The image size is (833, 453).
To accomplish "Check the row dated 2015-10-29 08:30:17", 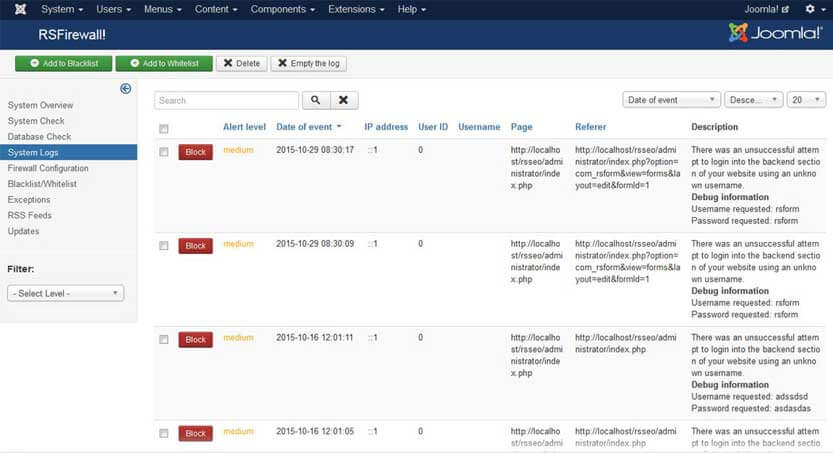I will [164, 151].
